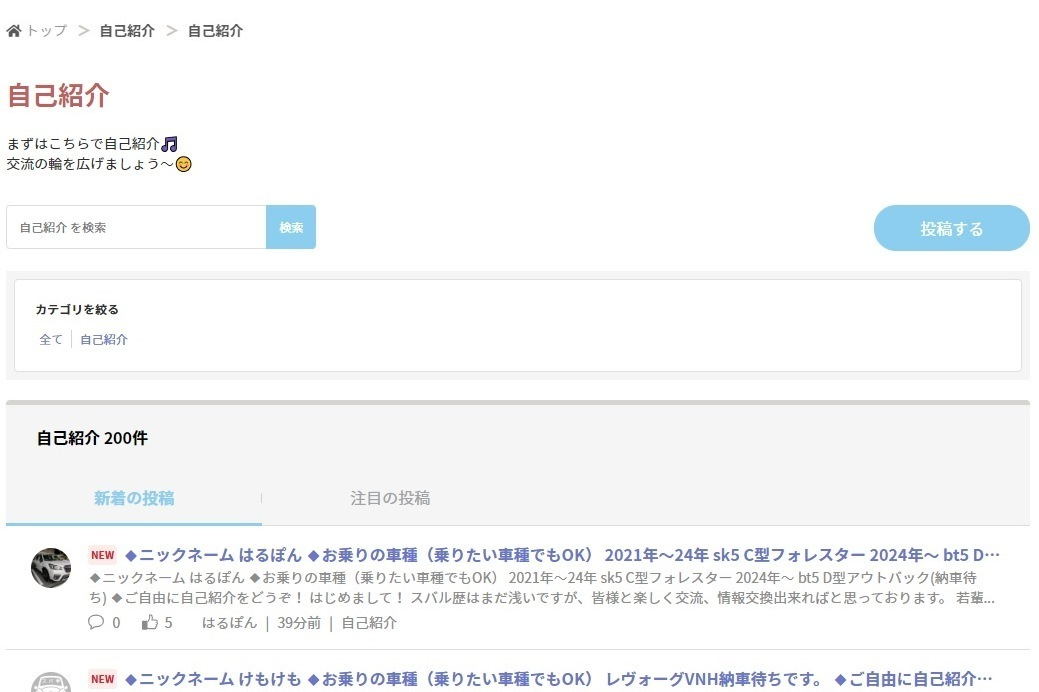Click the 自己紹介 200件 heading text
Screen dimensions: 1039x692
(92, 437)
